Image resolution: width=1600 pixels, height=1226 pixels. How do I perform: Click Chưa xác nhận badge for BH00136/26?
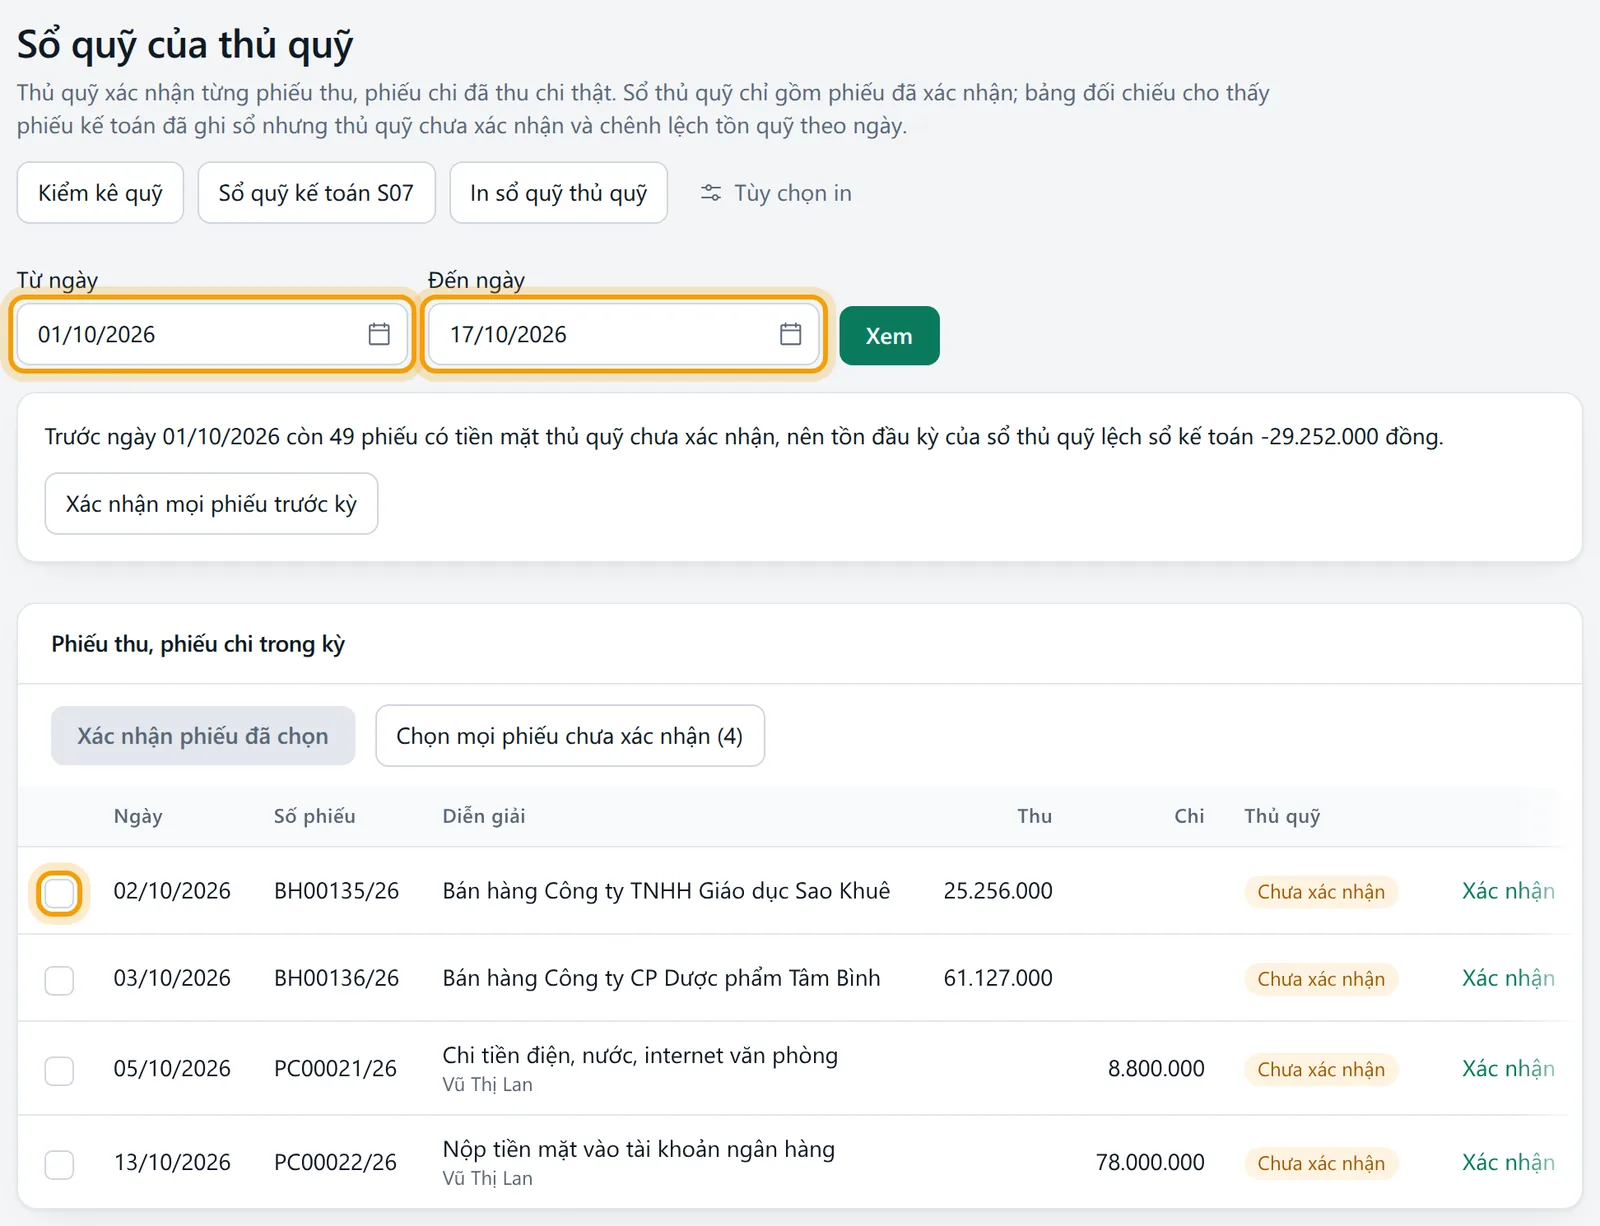pyautogui.click(x=1321, y=979)
